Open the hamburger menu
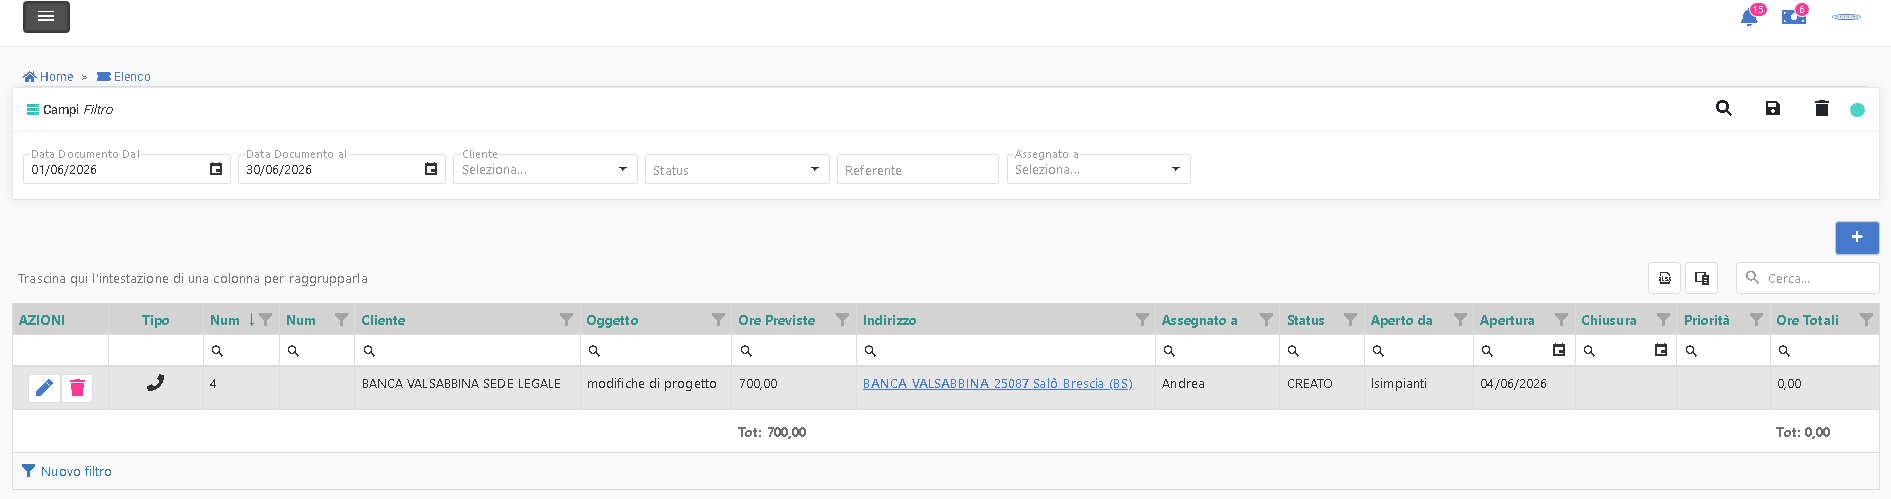Image resolution: width=1891 pixels, height=499 pixels. (x=46, y=17)
